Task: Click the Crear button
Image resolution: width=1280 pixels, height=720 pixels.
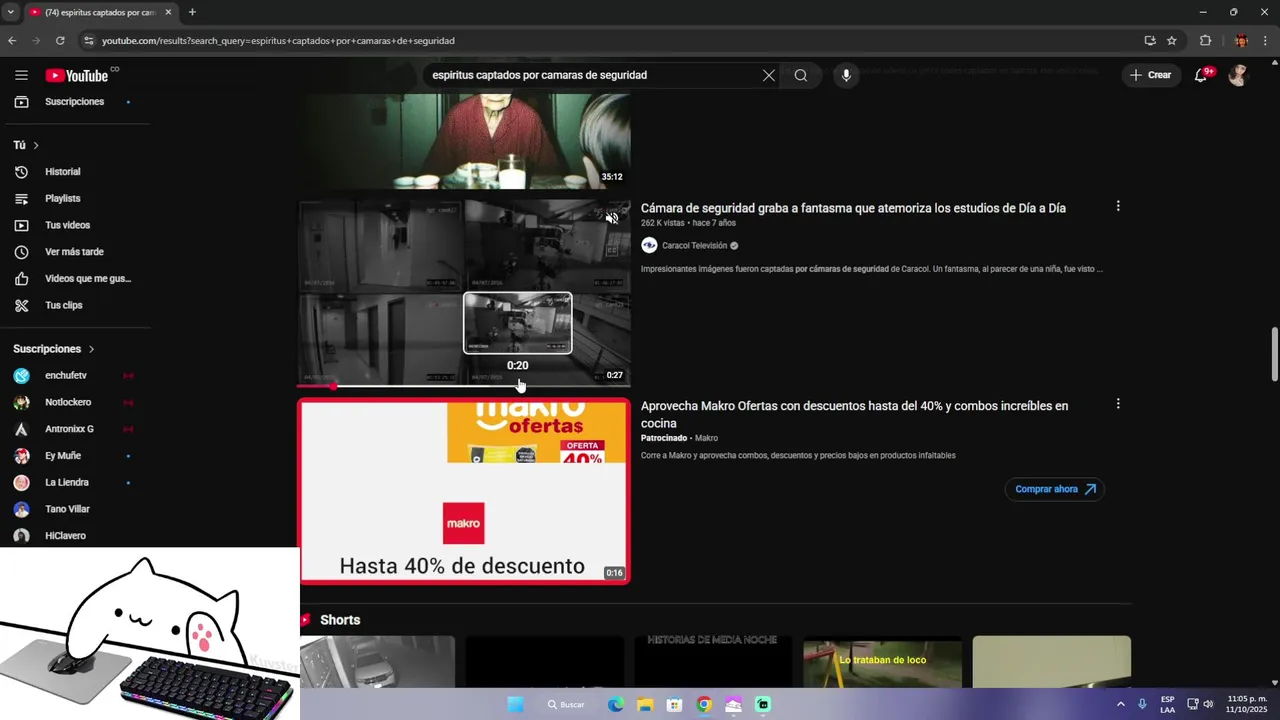Action: (x=1149, y=75)
